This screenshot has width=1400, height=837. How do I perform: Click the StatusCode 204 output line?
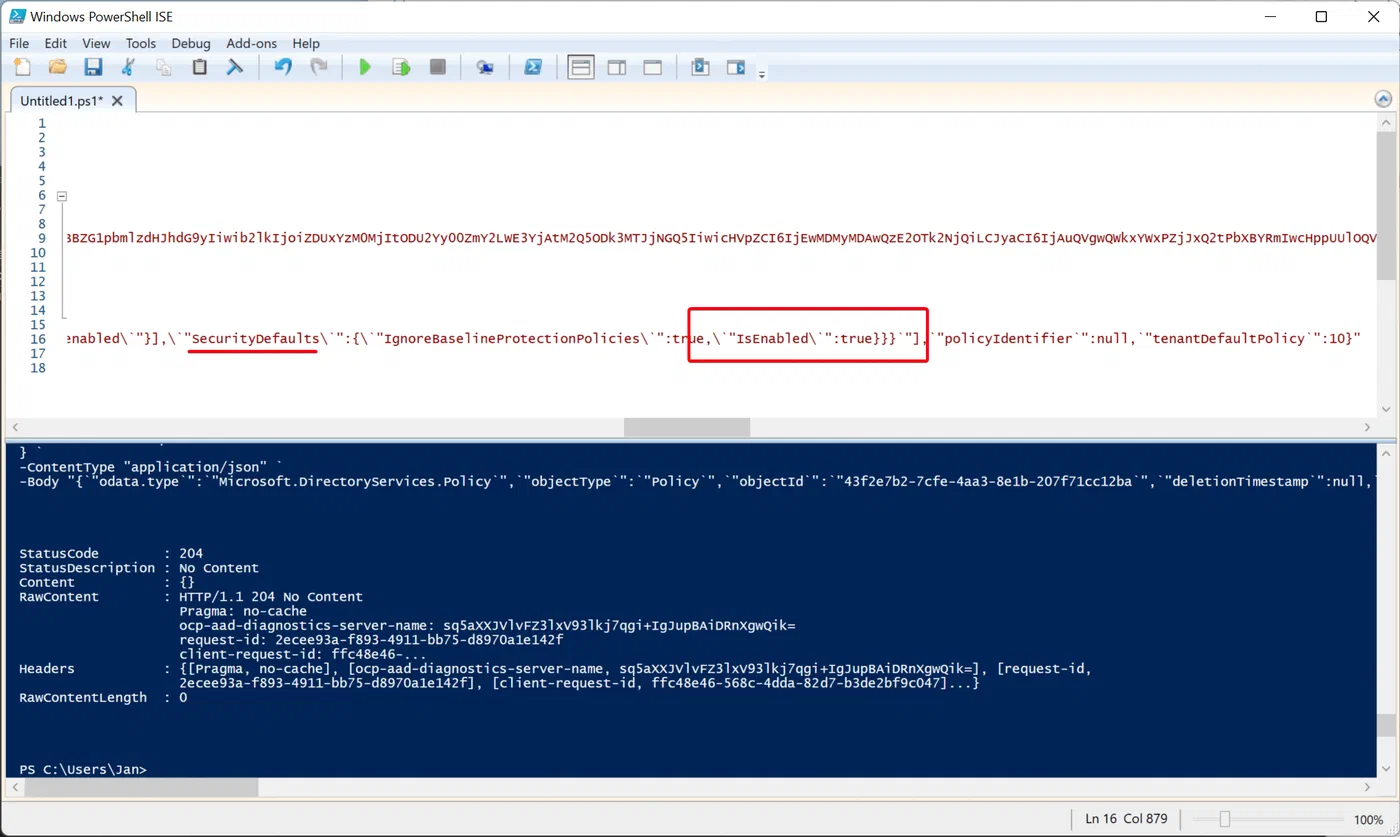(x=111, y=553)
